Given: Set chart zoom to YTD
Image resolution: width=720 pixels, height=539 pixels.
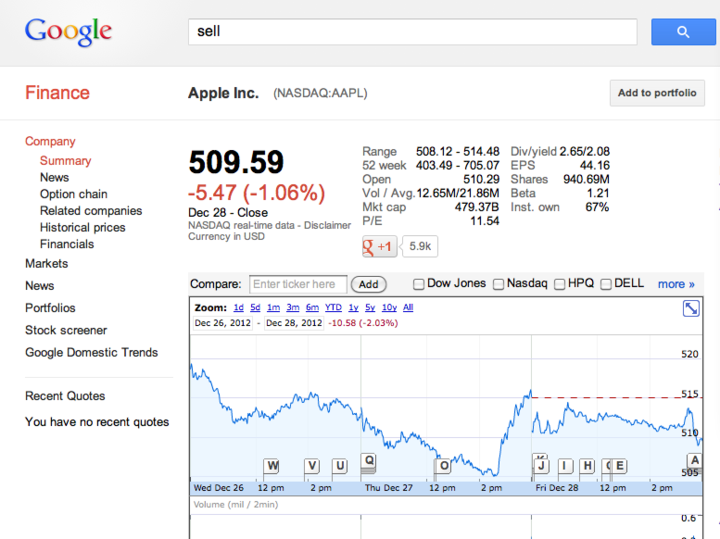Looking at the screenshot, I should [x=333, y=308].
